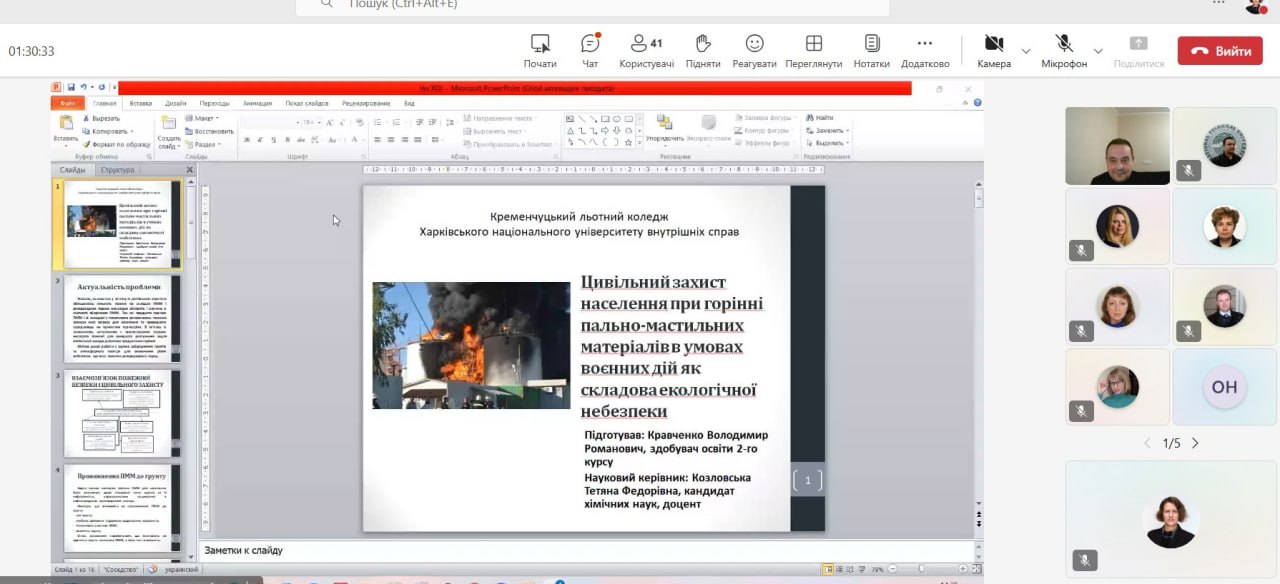Open reactions (Реагувати) menu
The height and width of the screenshot is (584, 1280).
coord(754,50)
